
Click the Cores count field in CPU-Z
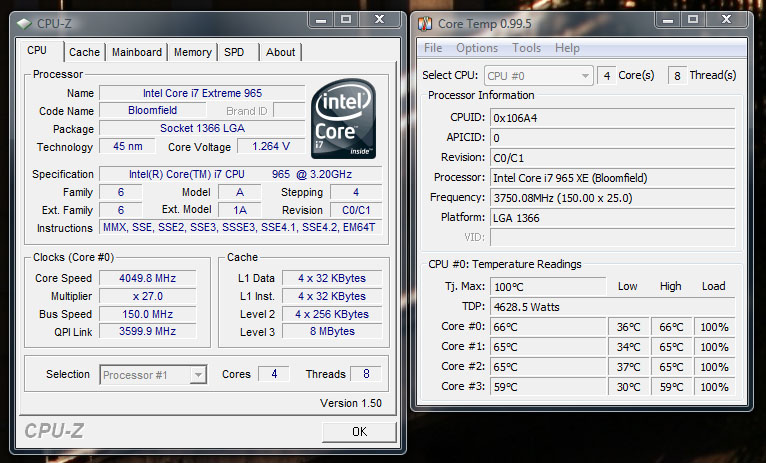(x=274, y=374)
